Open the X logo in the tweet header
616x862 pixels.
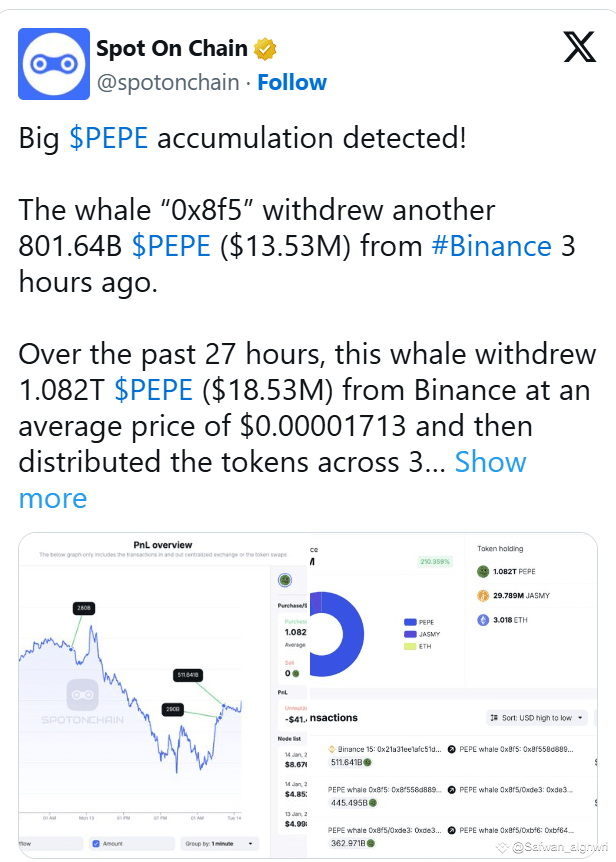[x=580, y=47]
